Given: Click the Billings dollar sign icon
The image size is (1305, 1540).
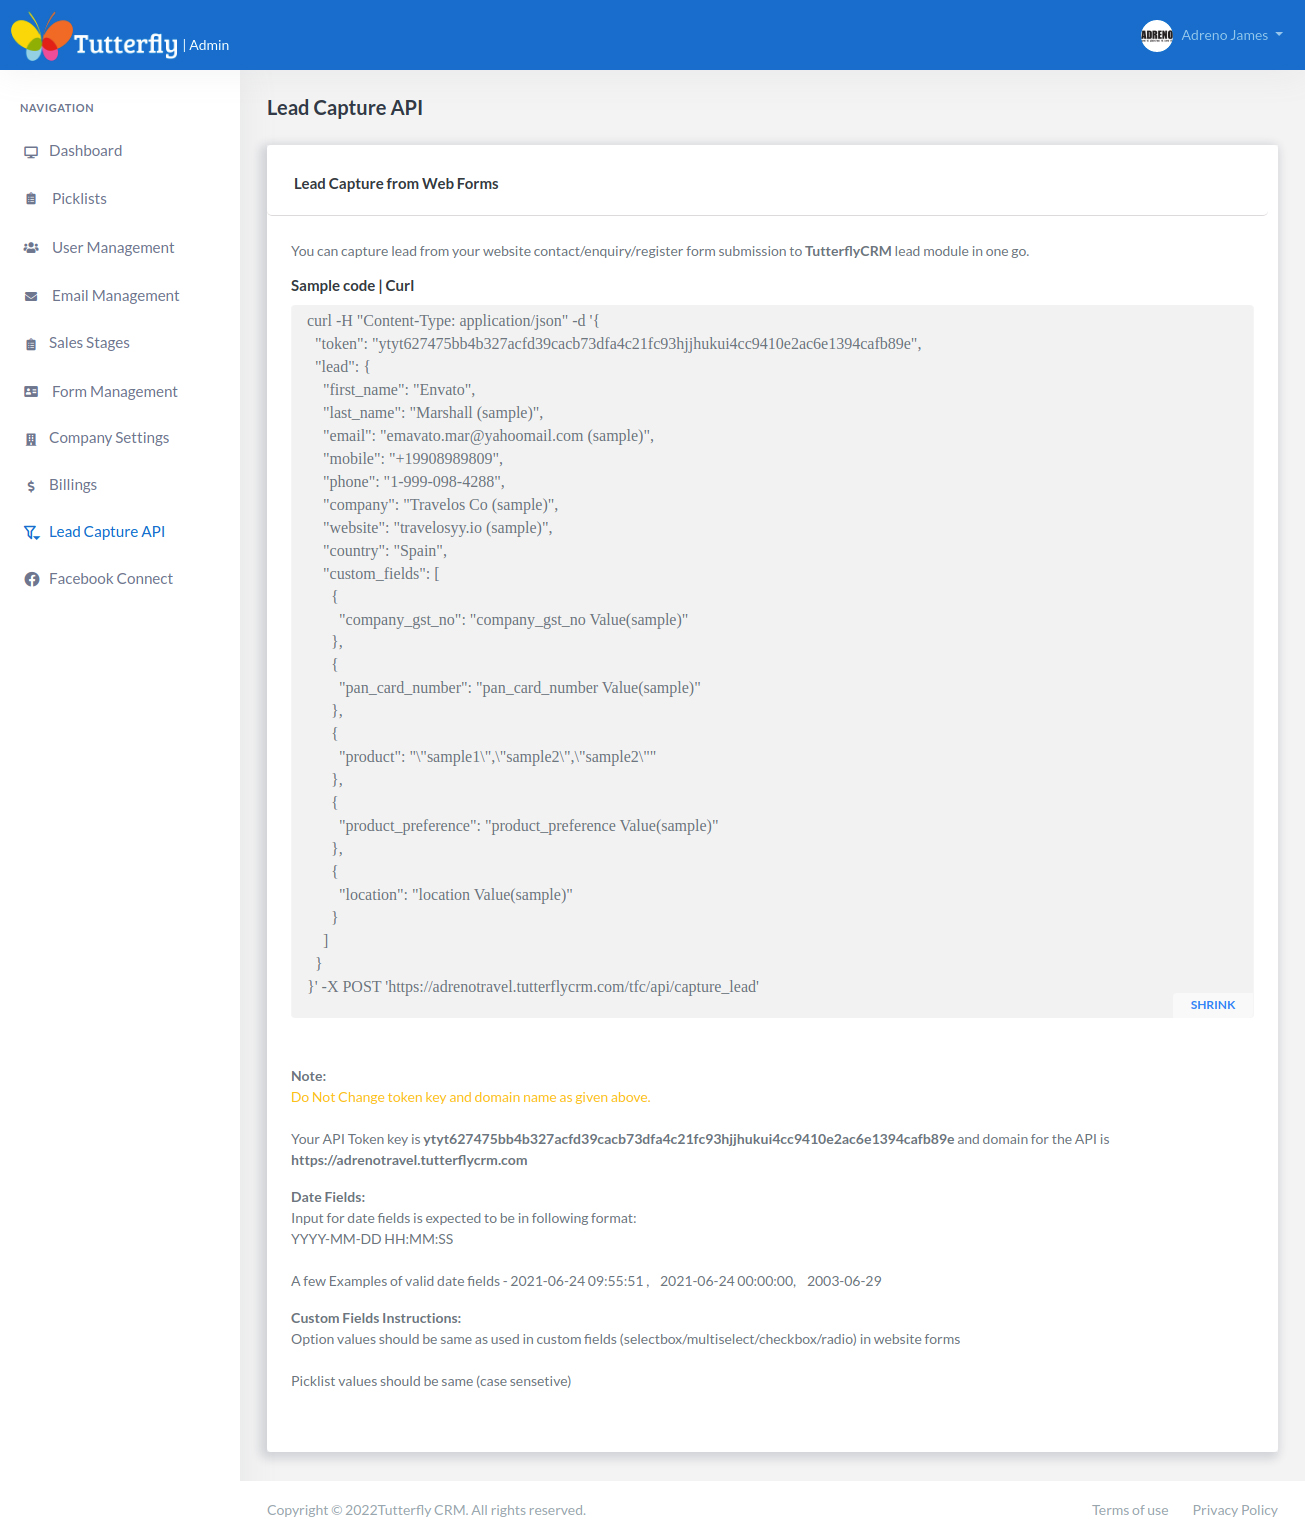Looking at the screenshot, I should point(31,486).
